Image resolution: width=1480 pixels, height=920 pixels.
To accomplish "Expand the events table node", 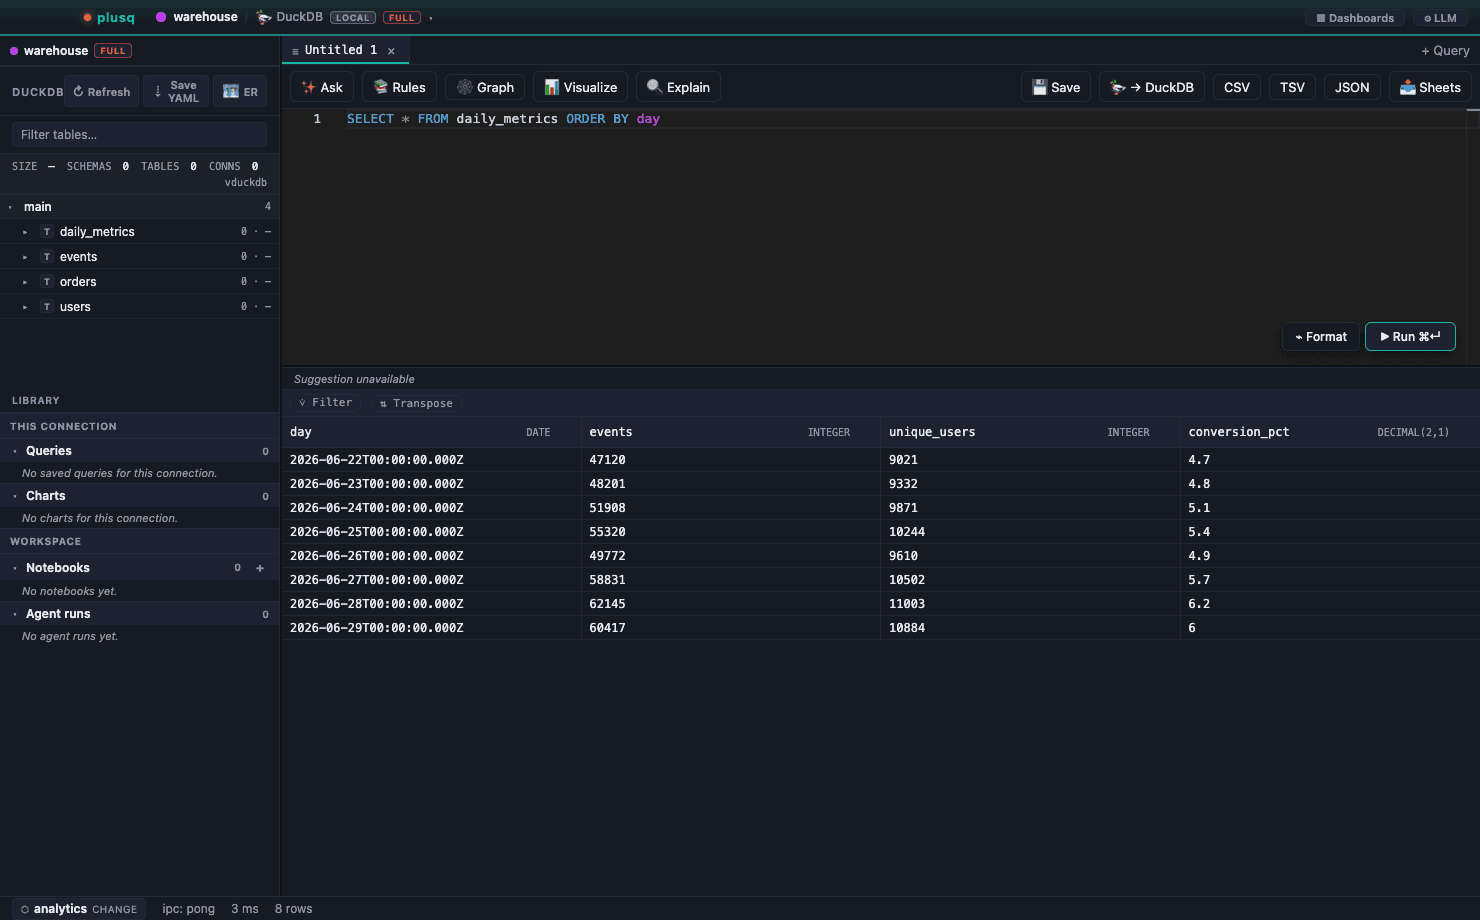I will click(x=26, y=257).
